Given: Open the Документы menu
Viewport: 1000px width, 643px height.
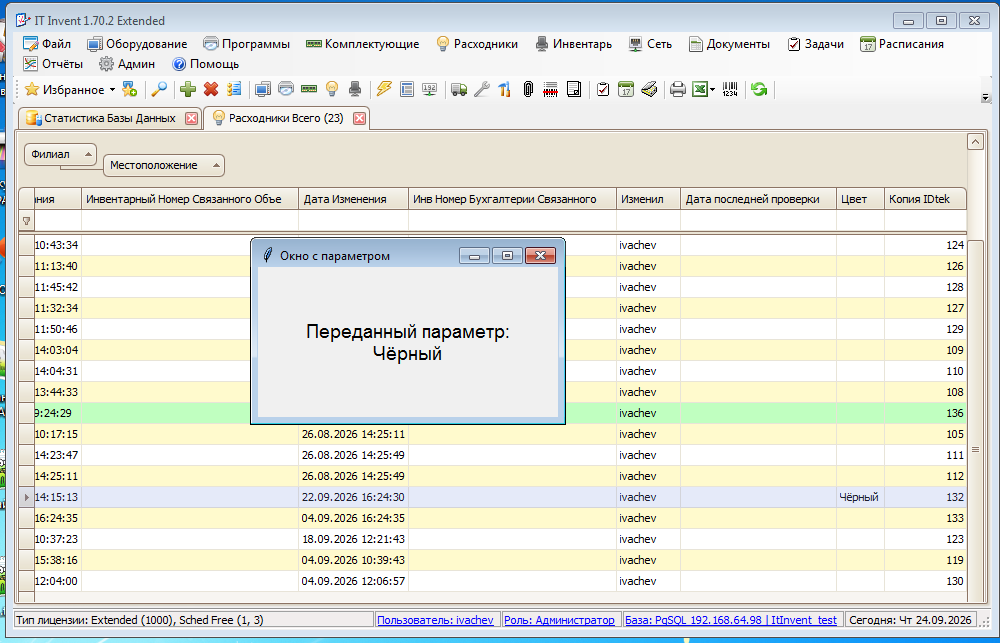Looking at the screenshot, I should pyautogui.click(x=730, y=44).
